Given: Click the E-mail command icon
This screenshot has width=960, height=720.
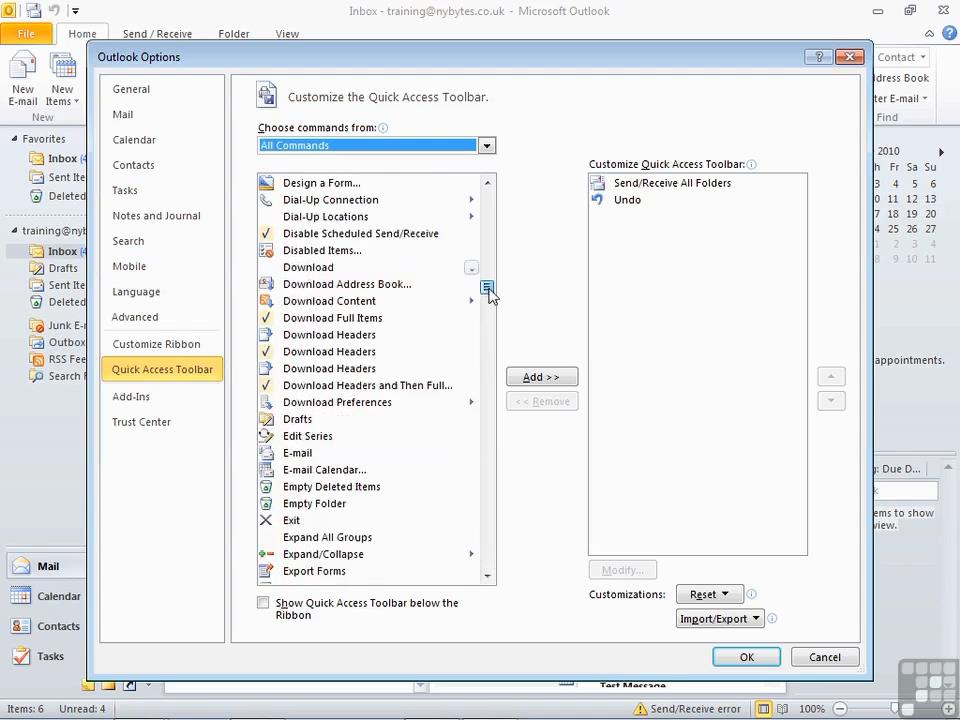Looking at the screenshot, I should [x=266, y=453].
